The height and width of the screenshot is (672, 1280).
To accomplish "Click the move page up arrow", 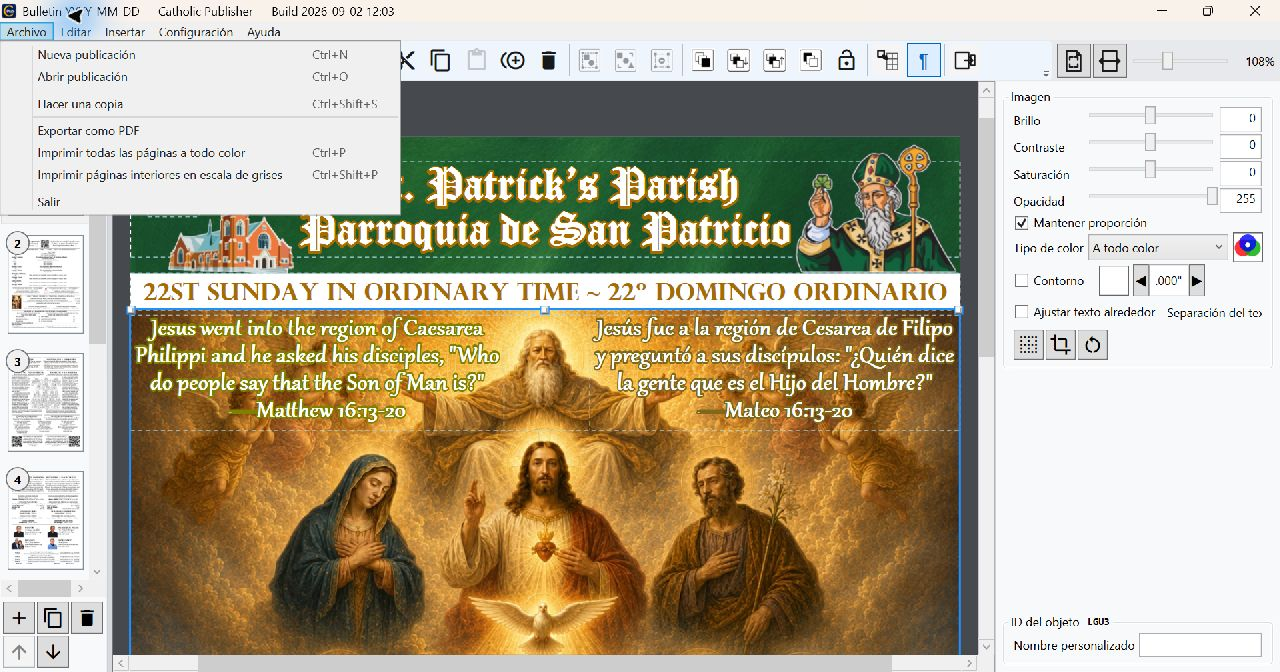I will point(19,652).
